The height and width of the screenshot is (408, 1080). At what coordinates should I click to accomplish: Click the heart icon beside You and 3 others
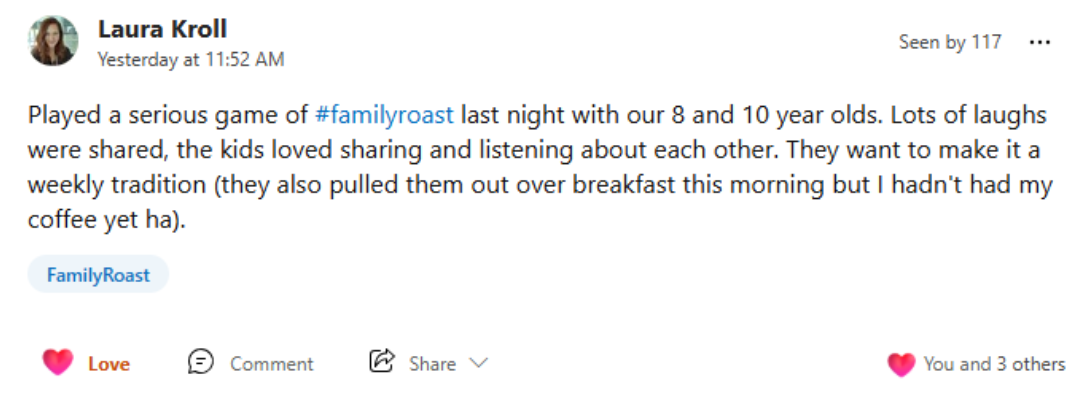901,364
